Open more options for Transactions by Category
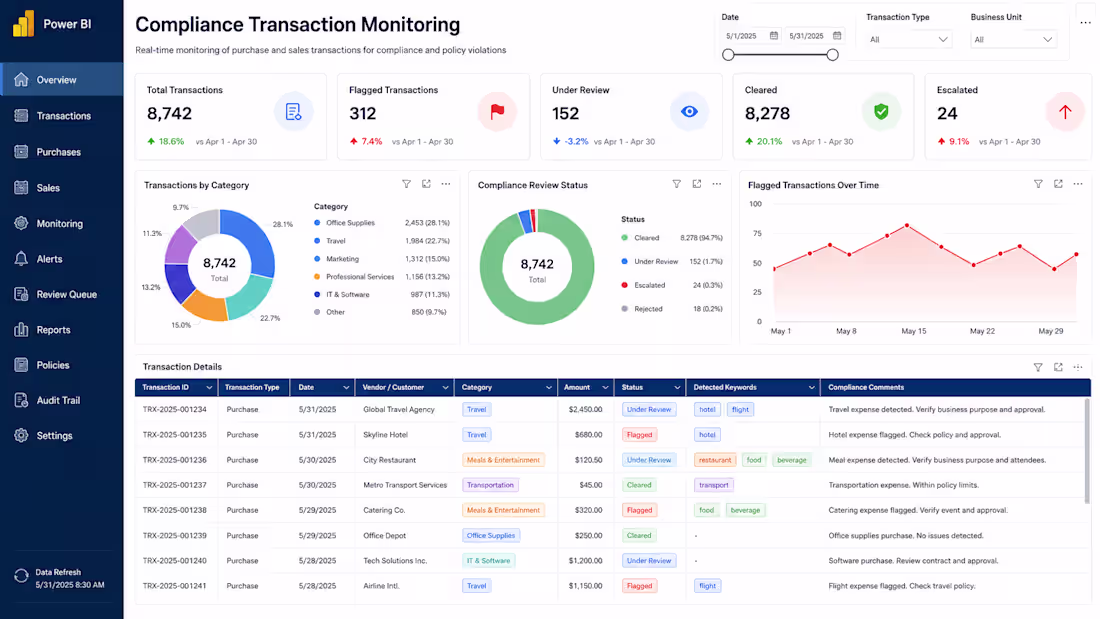Viewport: 1100px width, 619px height. click(x=445, y=184)
